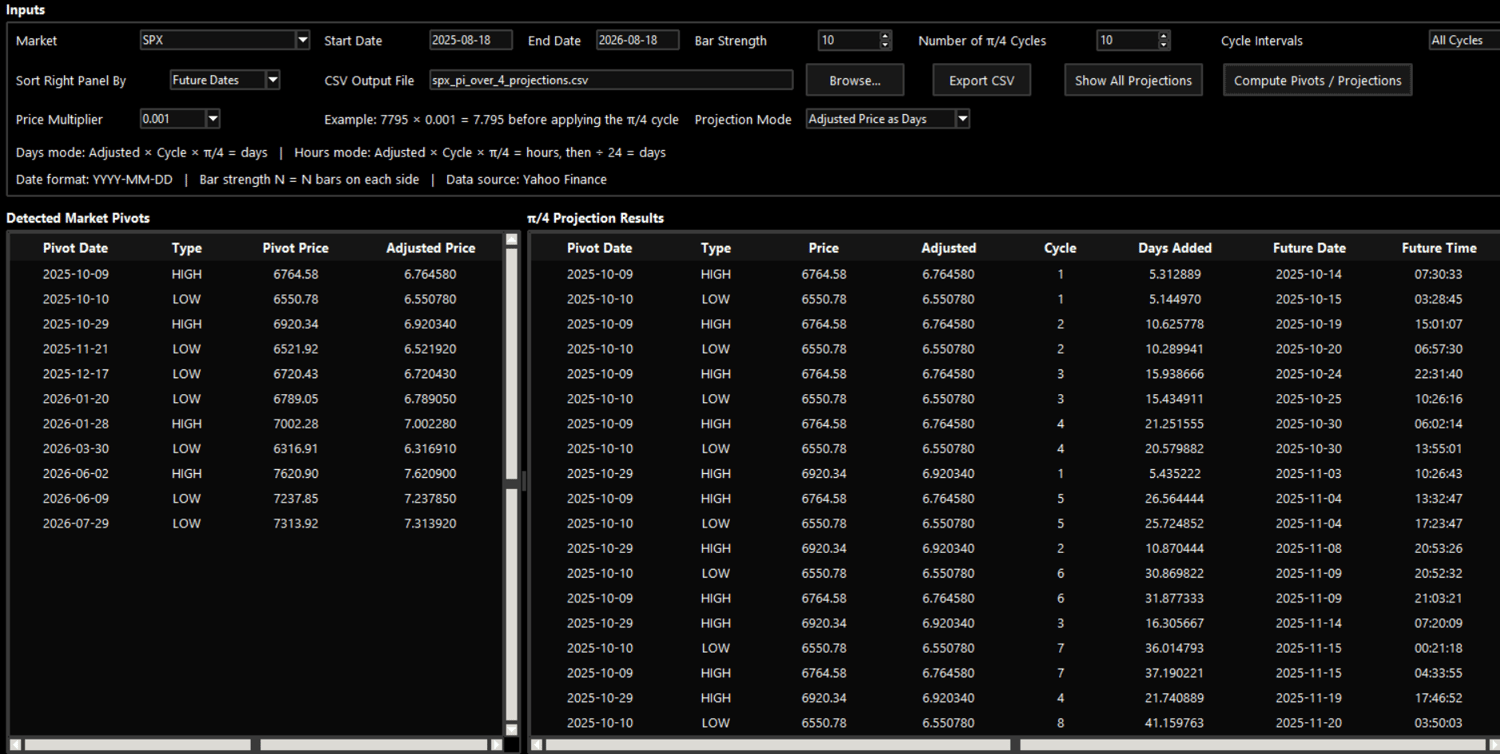Viewport: 1500px width, 754px height.
Task: Click the Bar Strength spinner arrows
Action: 885,41
